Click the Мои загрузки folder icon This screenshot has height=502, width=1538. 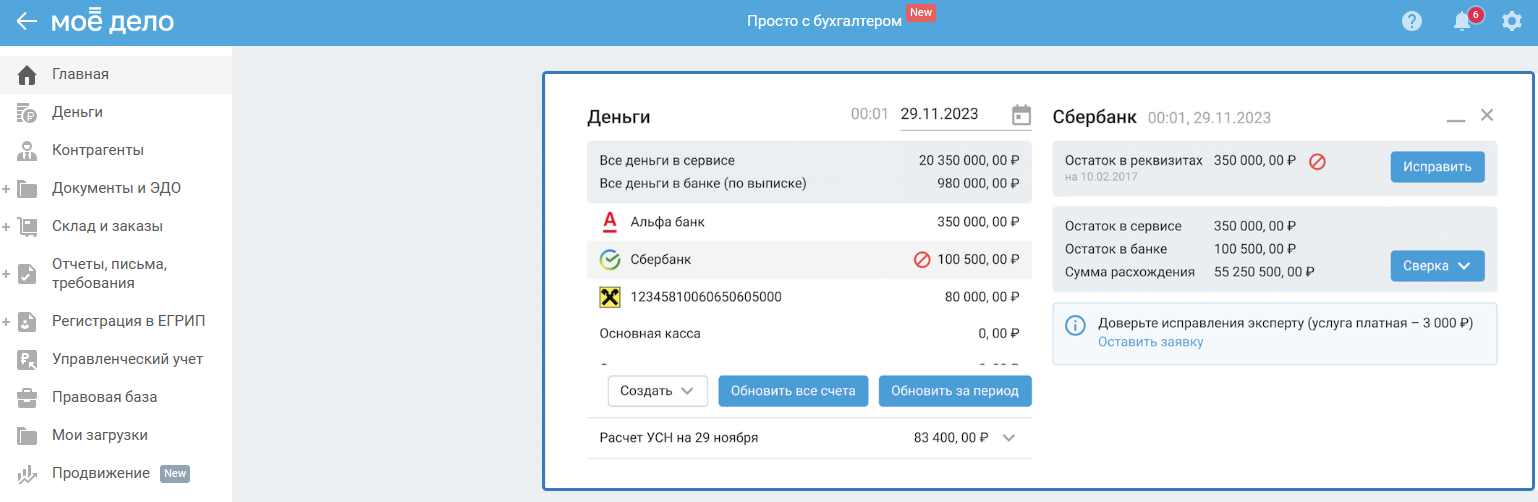27,435
